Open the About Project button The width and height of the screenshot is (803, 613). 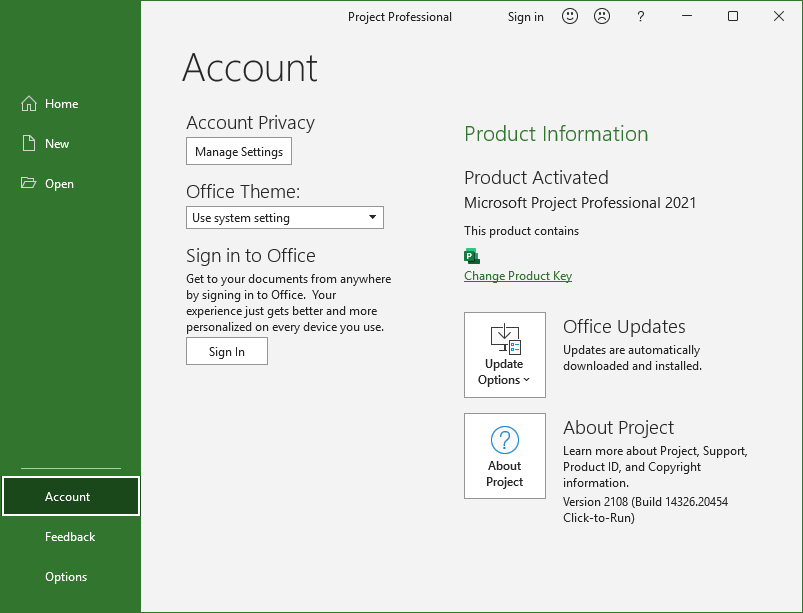coord(505,456)
